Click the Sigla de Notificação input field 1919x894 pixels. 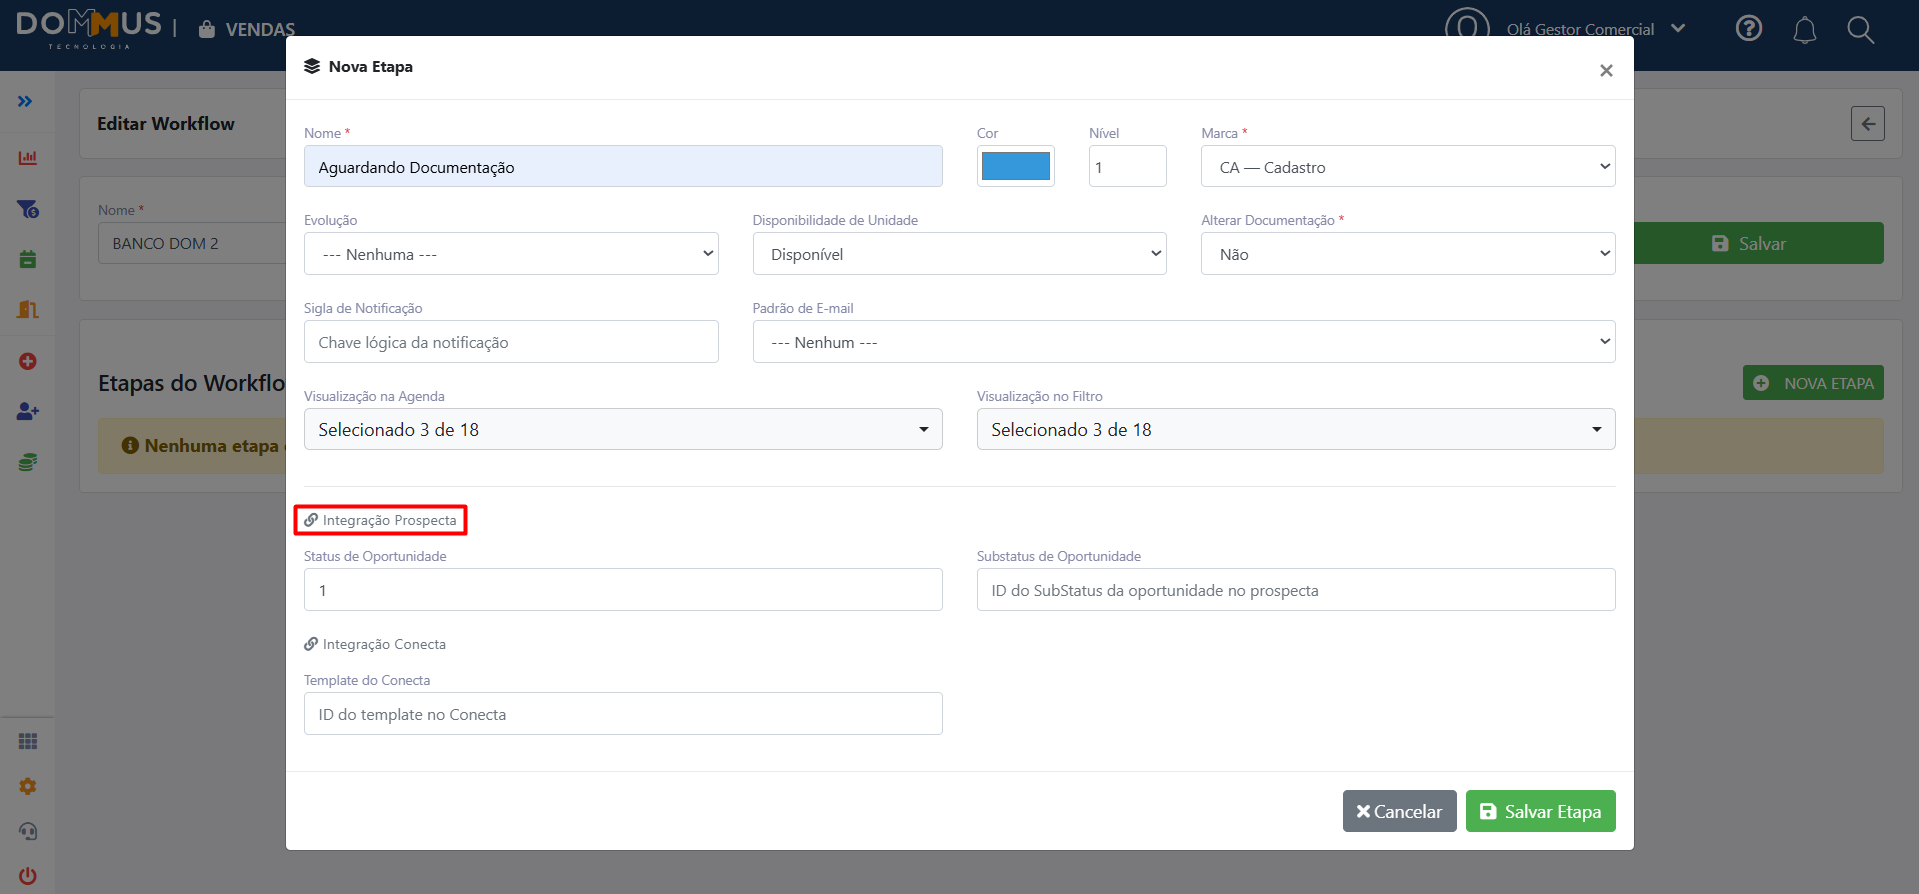pyautogui.click(x=511, y=342)
